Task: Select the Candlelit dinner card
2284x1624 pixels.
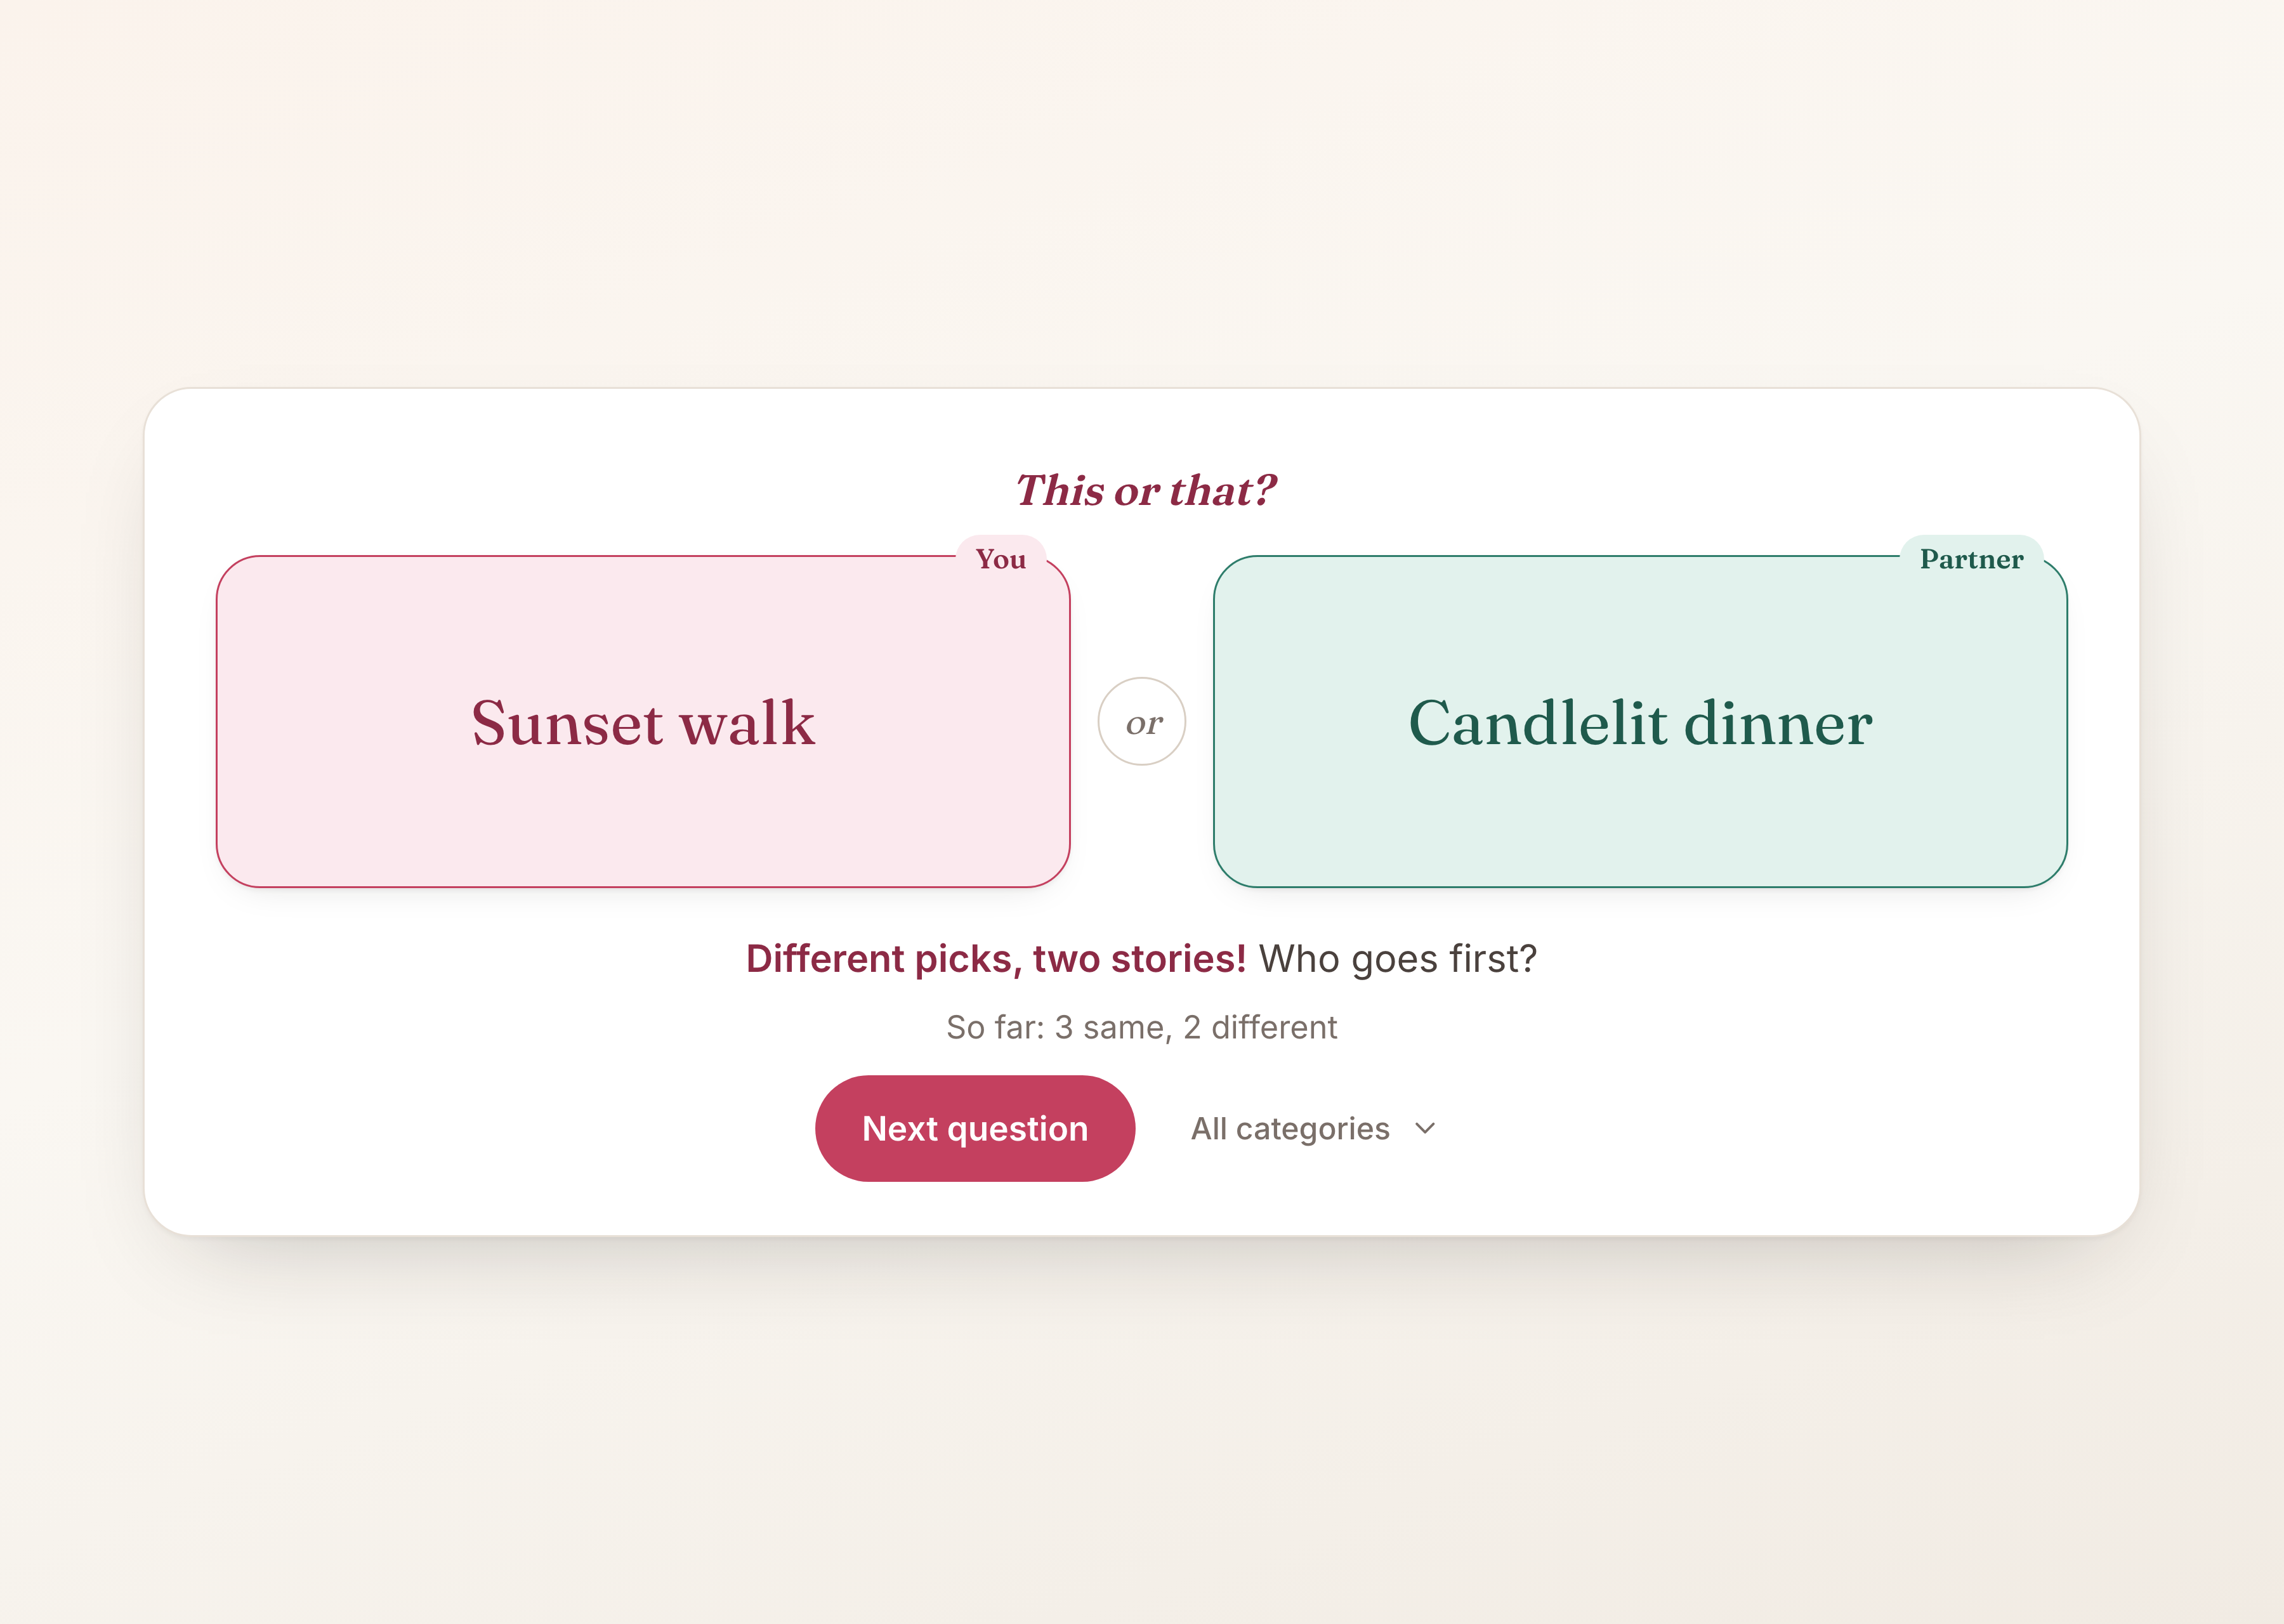Action: [x=1640, y=721]
